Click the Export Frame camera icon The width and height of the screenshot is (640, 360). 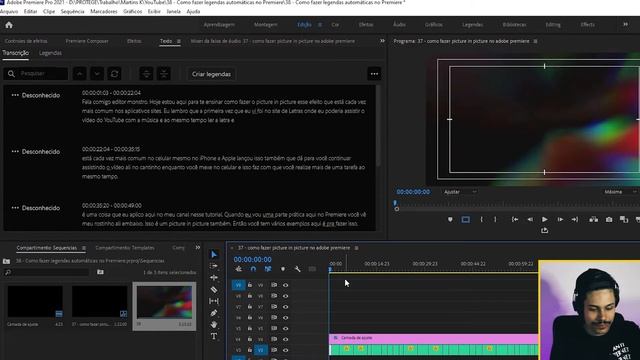pos(609,220)
